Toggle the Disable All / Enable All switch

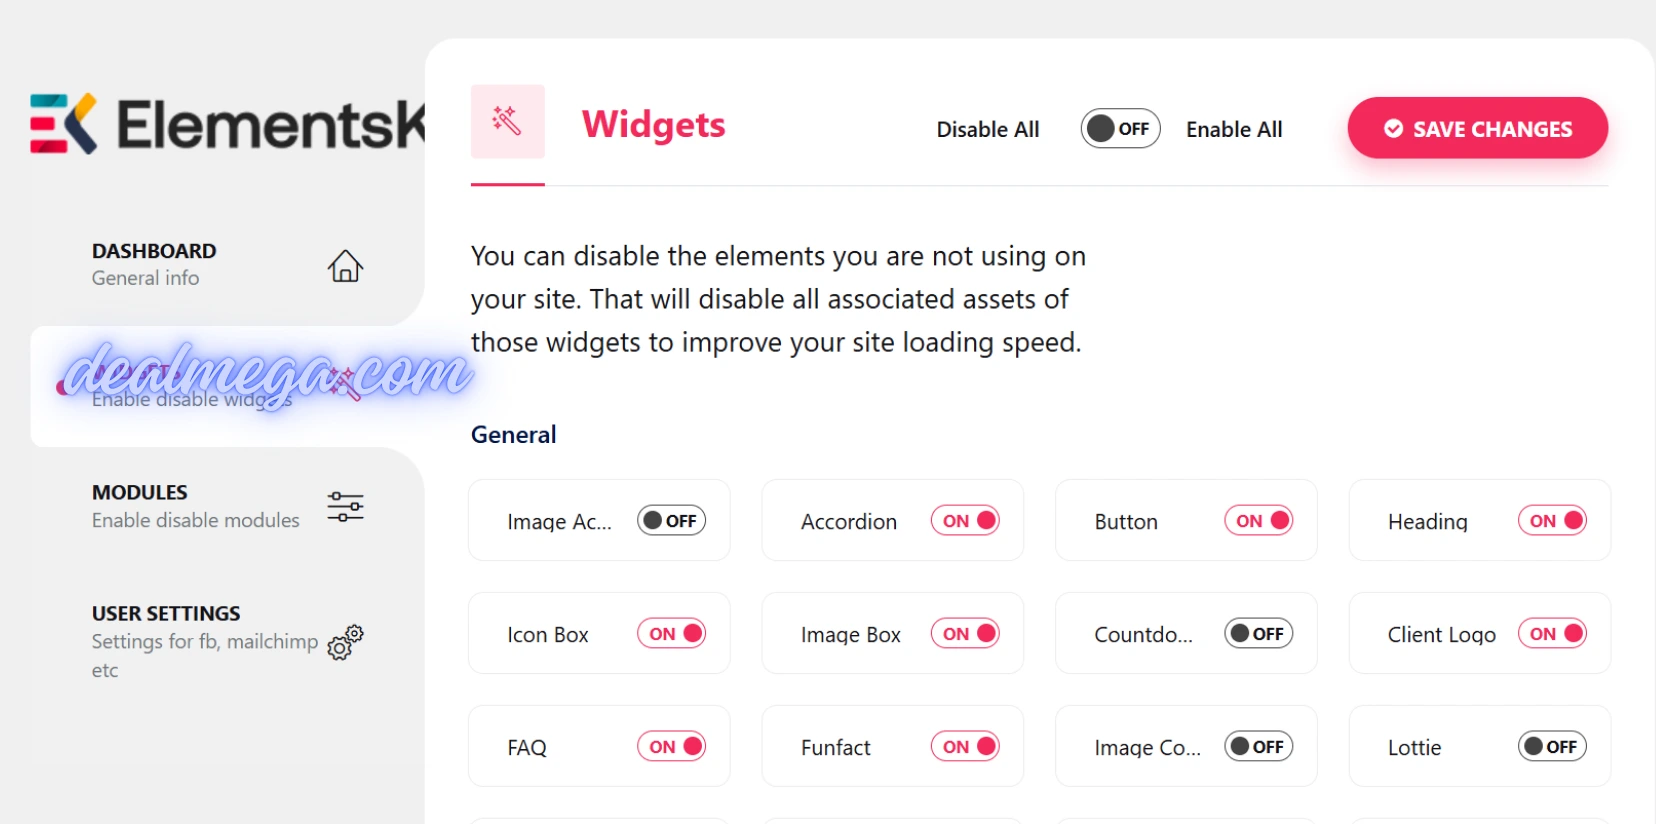pos(1120,129)
